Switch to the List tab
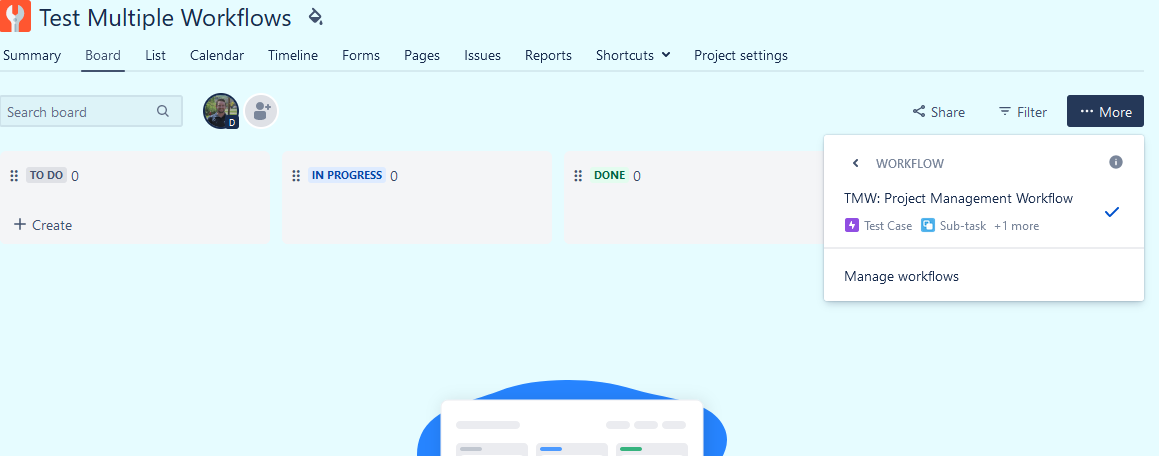1159x456 pixels. point(155,55)
